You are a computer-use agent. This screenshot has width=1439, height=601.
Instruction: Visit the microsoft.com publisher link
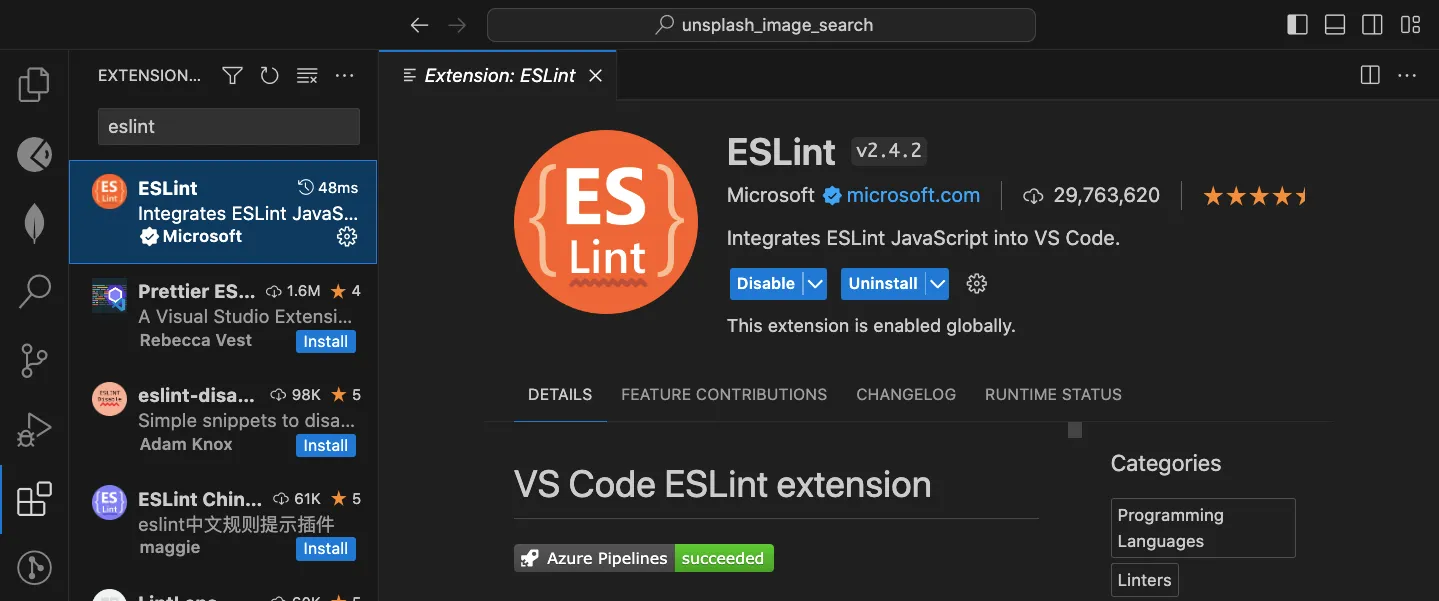coord(912,195)
